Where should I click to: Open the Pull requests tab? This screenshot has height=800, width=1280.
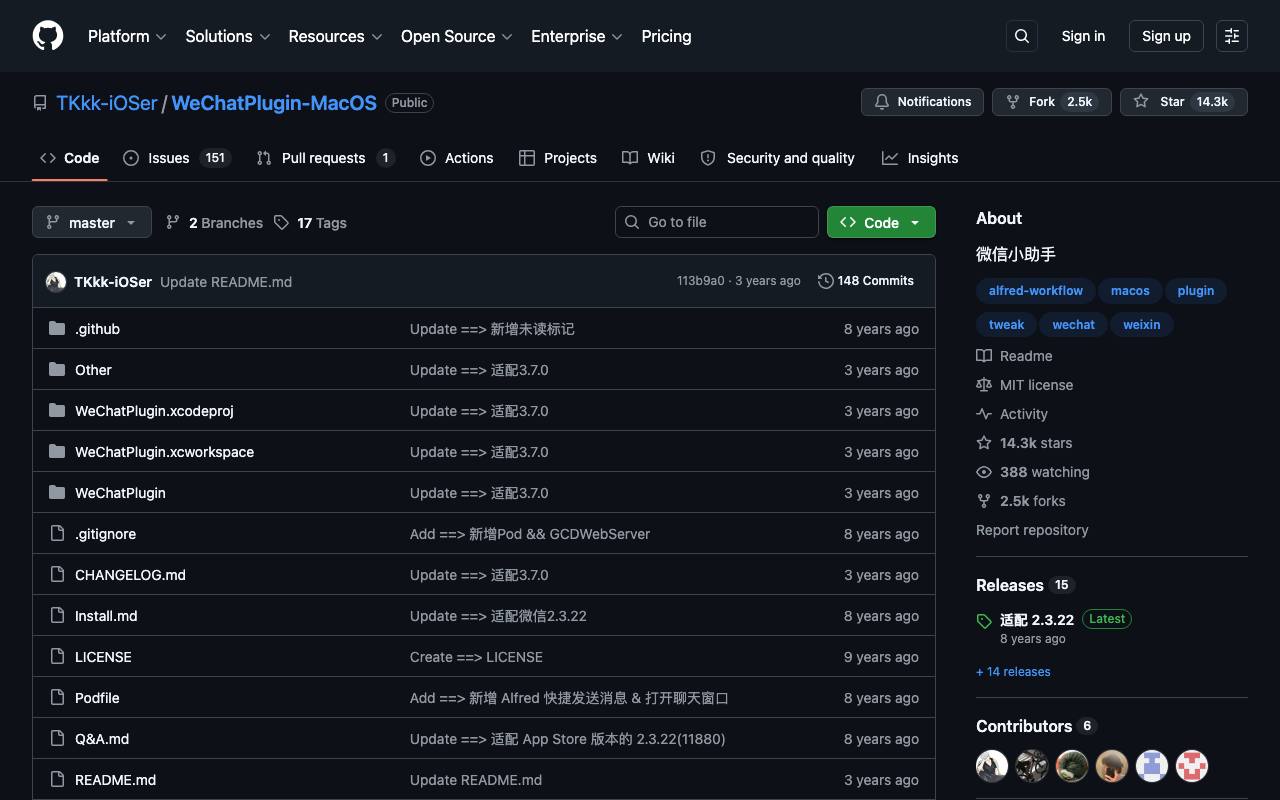[326, 158]
